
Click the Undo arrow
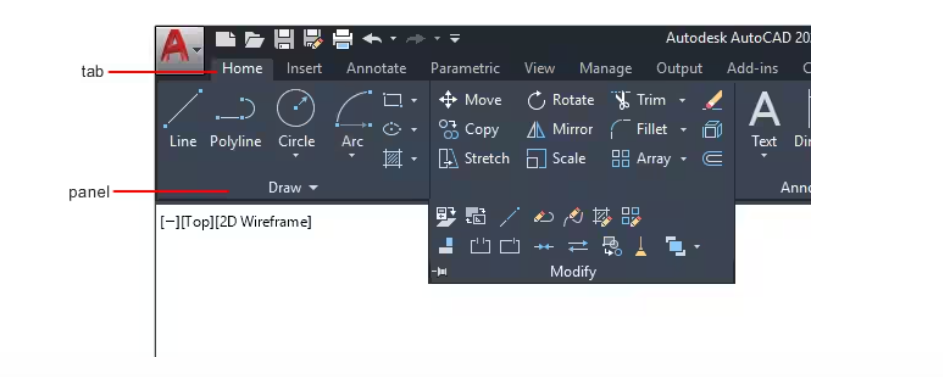point(372,39)
